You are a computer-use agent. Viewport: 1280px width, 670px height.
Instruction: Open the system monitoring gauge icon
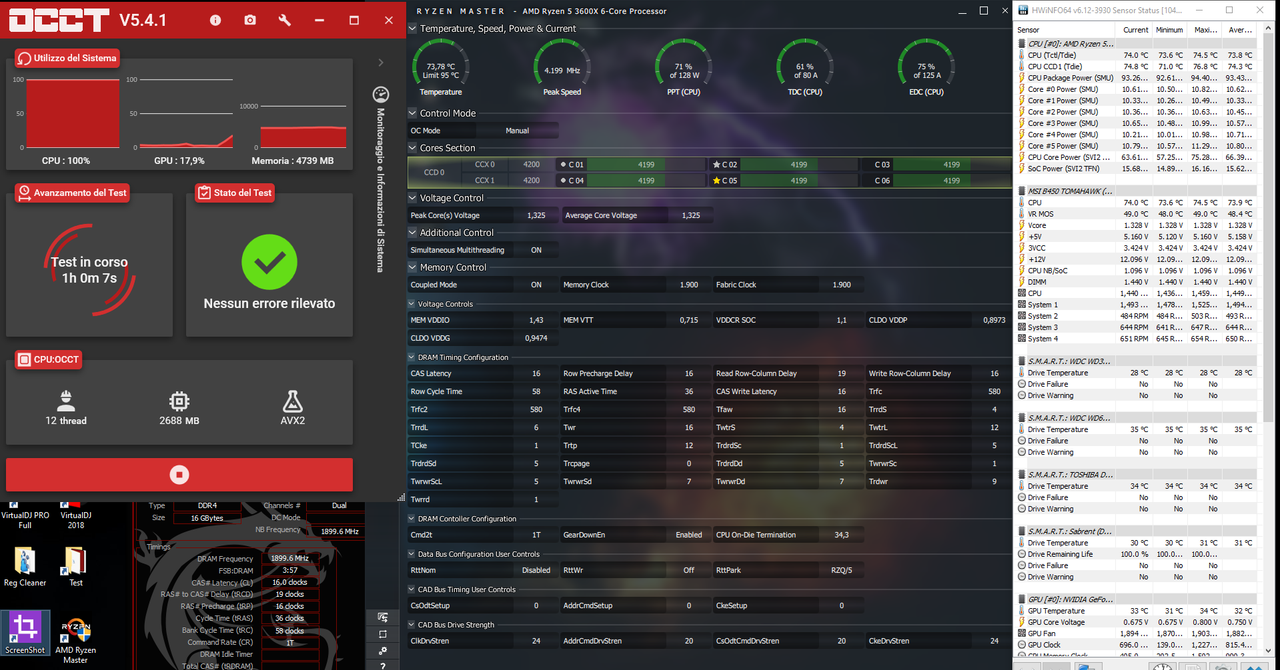pyautogui.click(x=380, y=95)
